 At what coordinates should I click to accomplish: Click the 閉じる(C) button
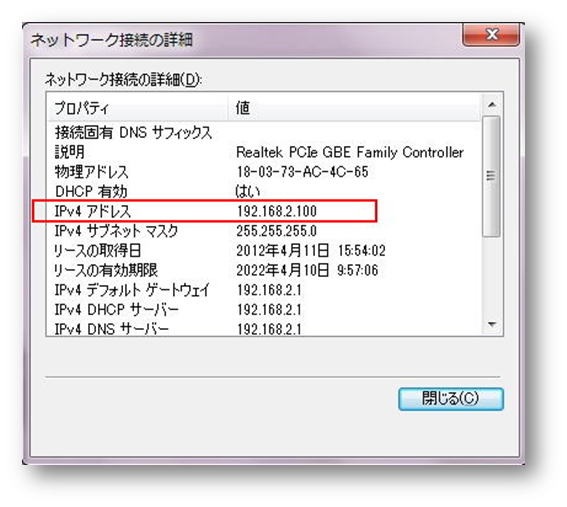tap(451, 399)
